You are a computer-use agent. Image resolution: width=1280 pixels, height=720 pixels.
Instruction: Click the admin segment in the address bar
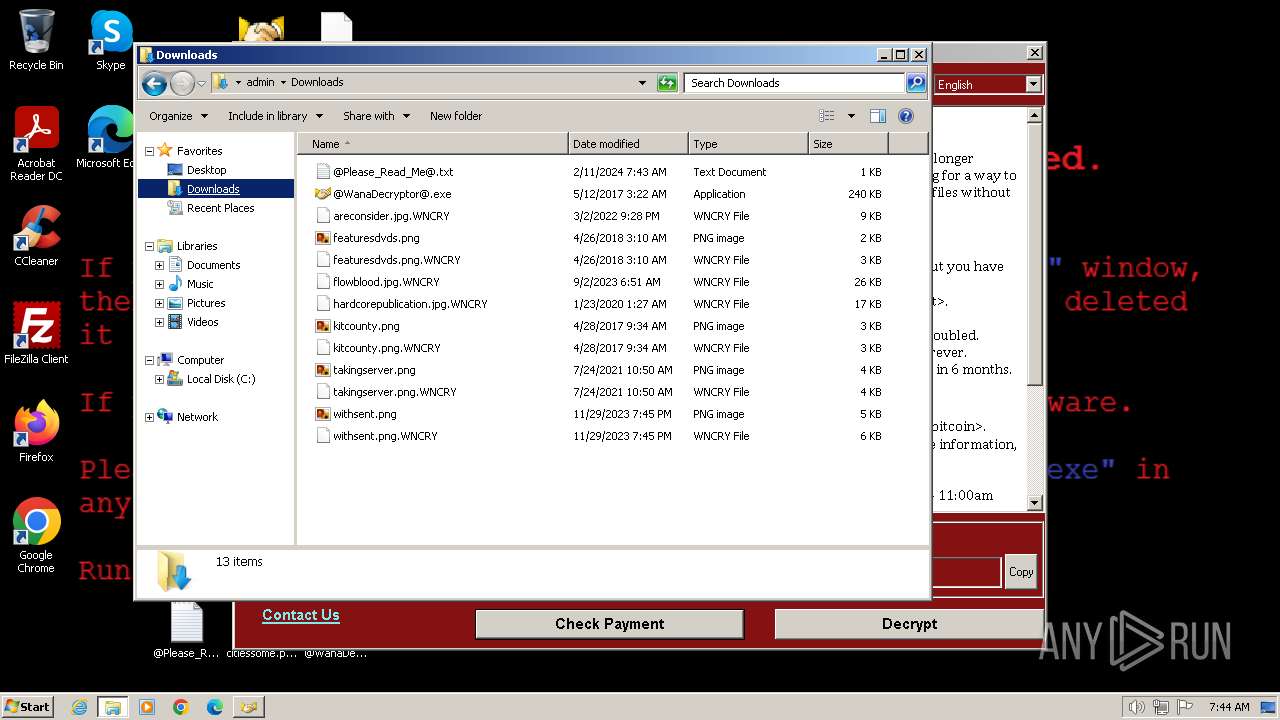click(260, 83)
